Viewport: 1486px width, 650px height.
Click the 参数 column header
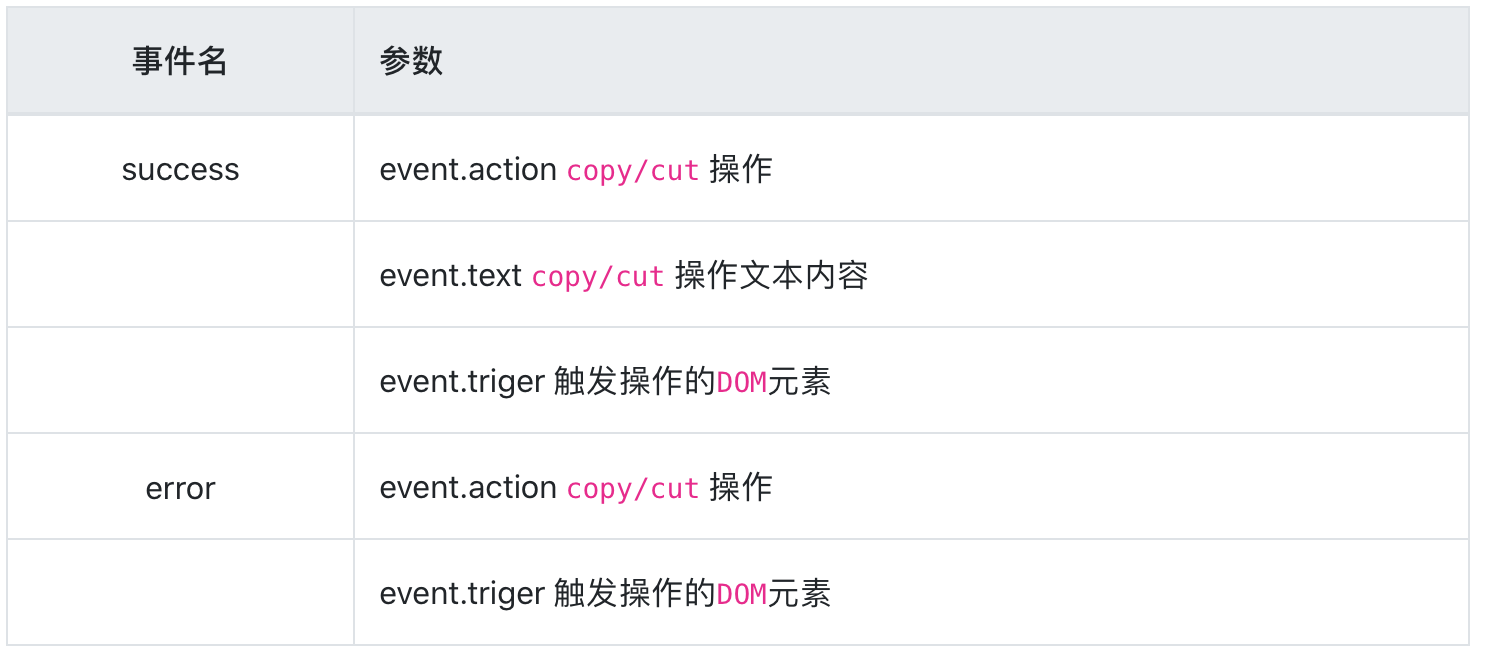[x=411, y=62]
